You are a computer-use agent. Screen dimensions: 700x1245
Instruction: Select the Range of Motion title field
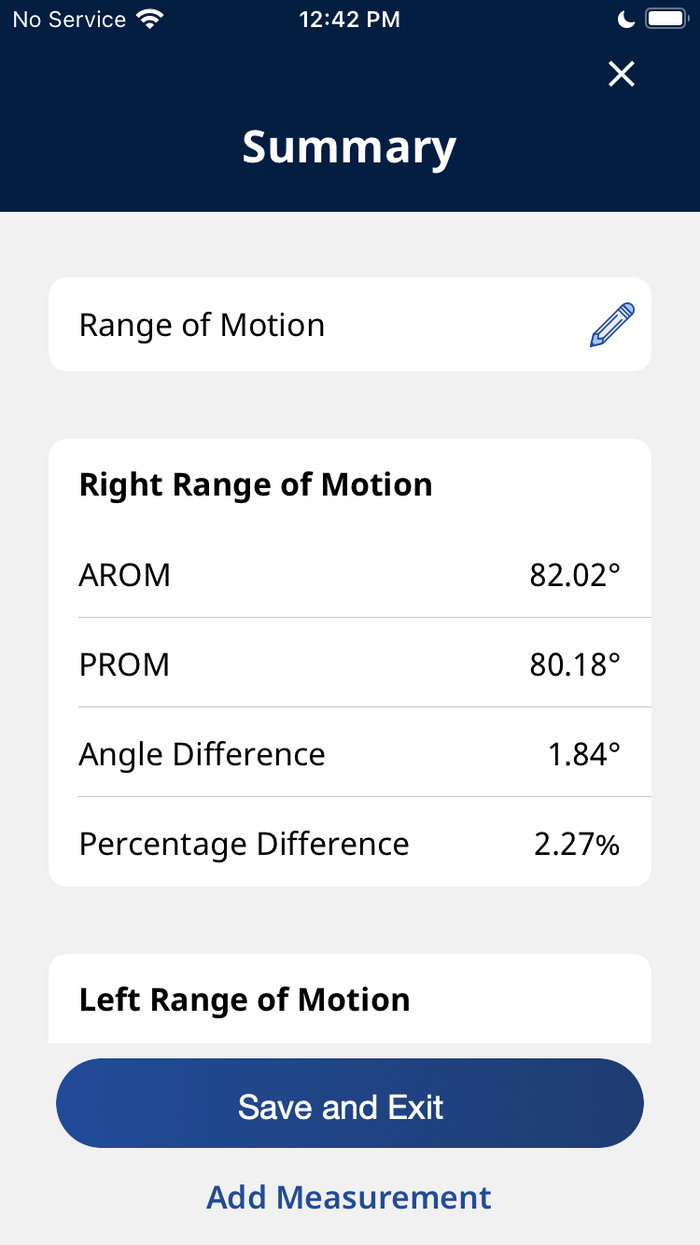(x=202, y=325)
